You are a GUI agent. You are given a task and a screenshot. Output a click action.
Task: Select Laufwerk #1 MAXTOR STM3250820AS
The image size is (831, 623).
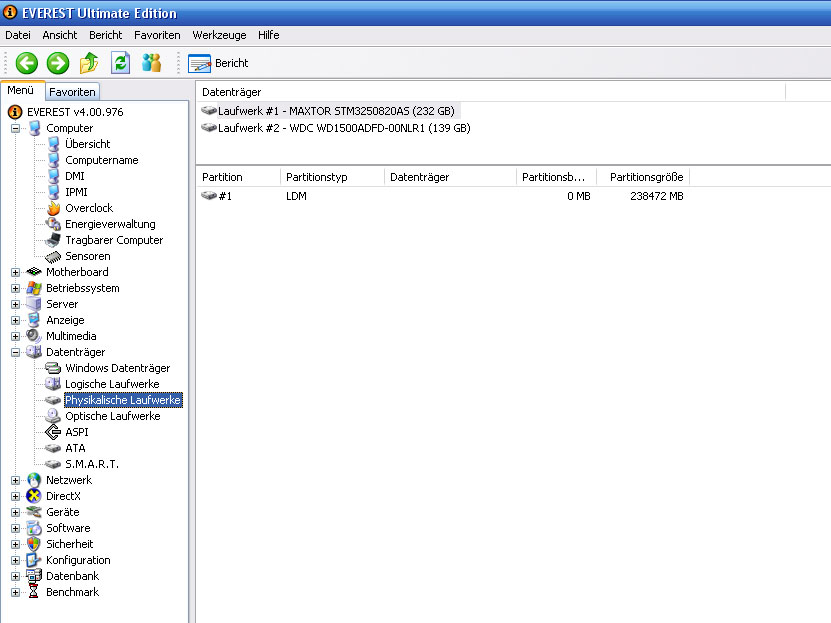tap(329, 111)
